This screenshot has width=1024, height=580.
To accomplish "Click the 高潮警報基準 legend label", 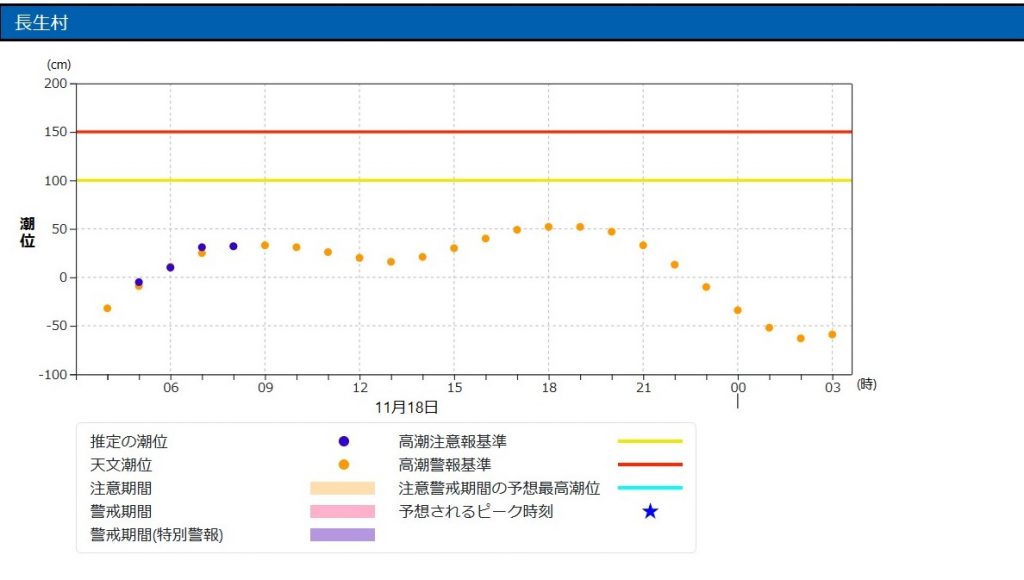I will 445,465.
